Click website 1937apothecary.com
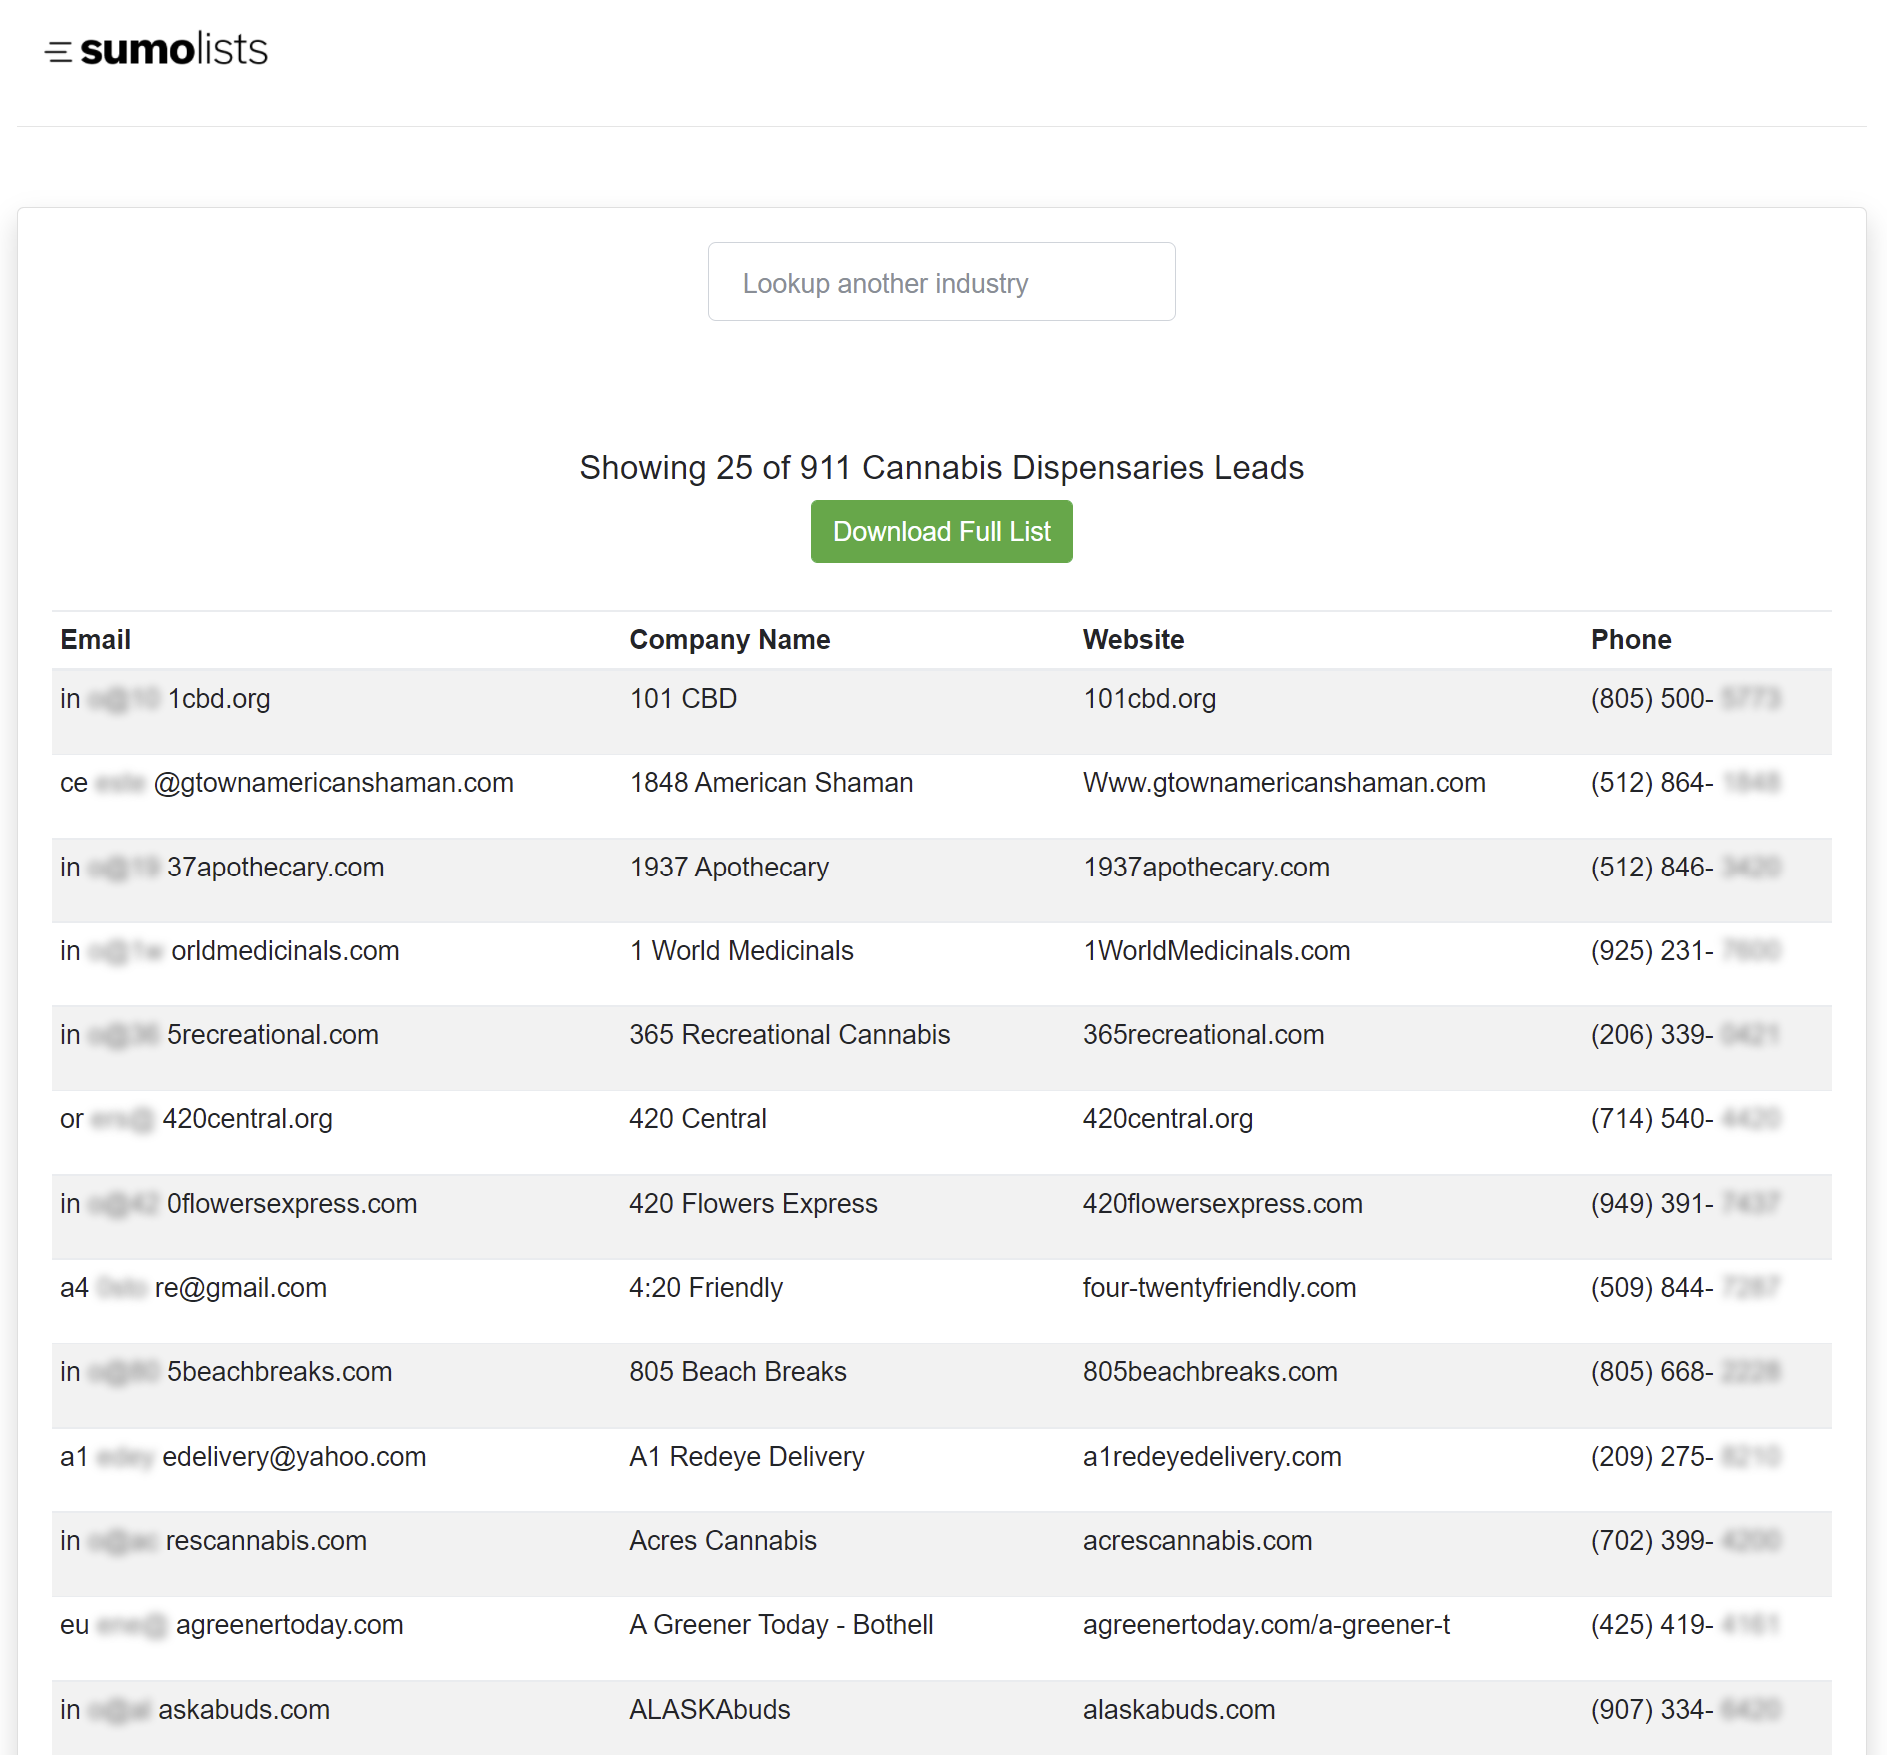 coord(1206,867)
